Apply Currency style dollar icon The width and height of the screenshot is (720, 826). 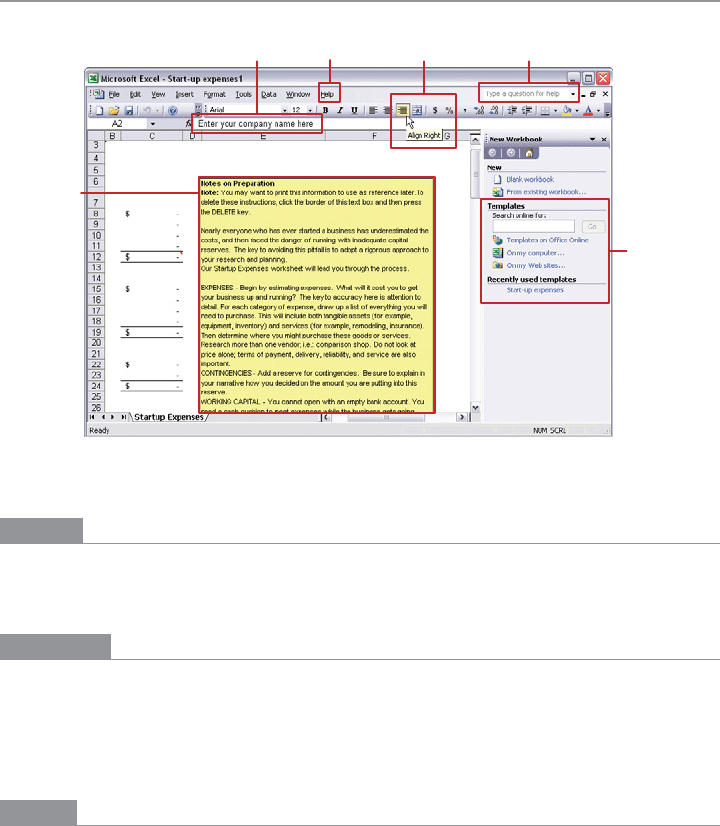(x=435, y=110)
